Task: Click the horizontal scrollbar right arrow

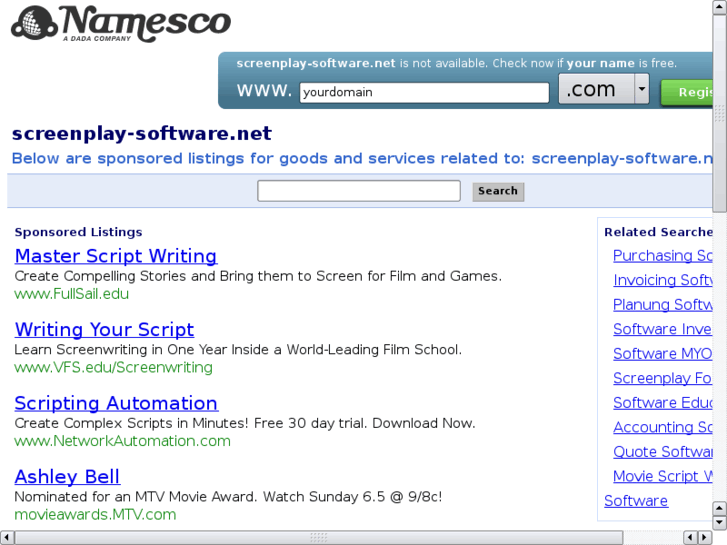Action: [x=705, y=538]
